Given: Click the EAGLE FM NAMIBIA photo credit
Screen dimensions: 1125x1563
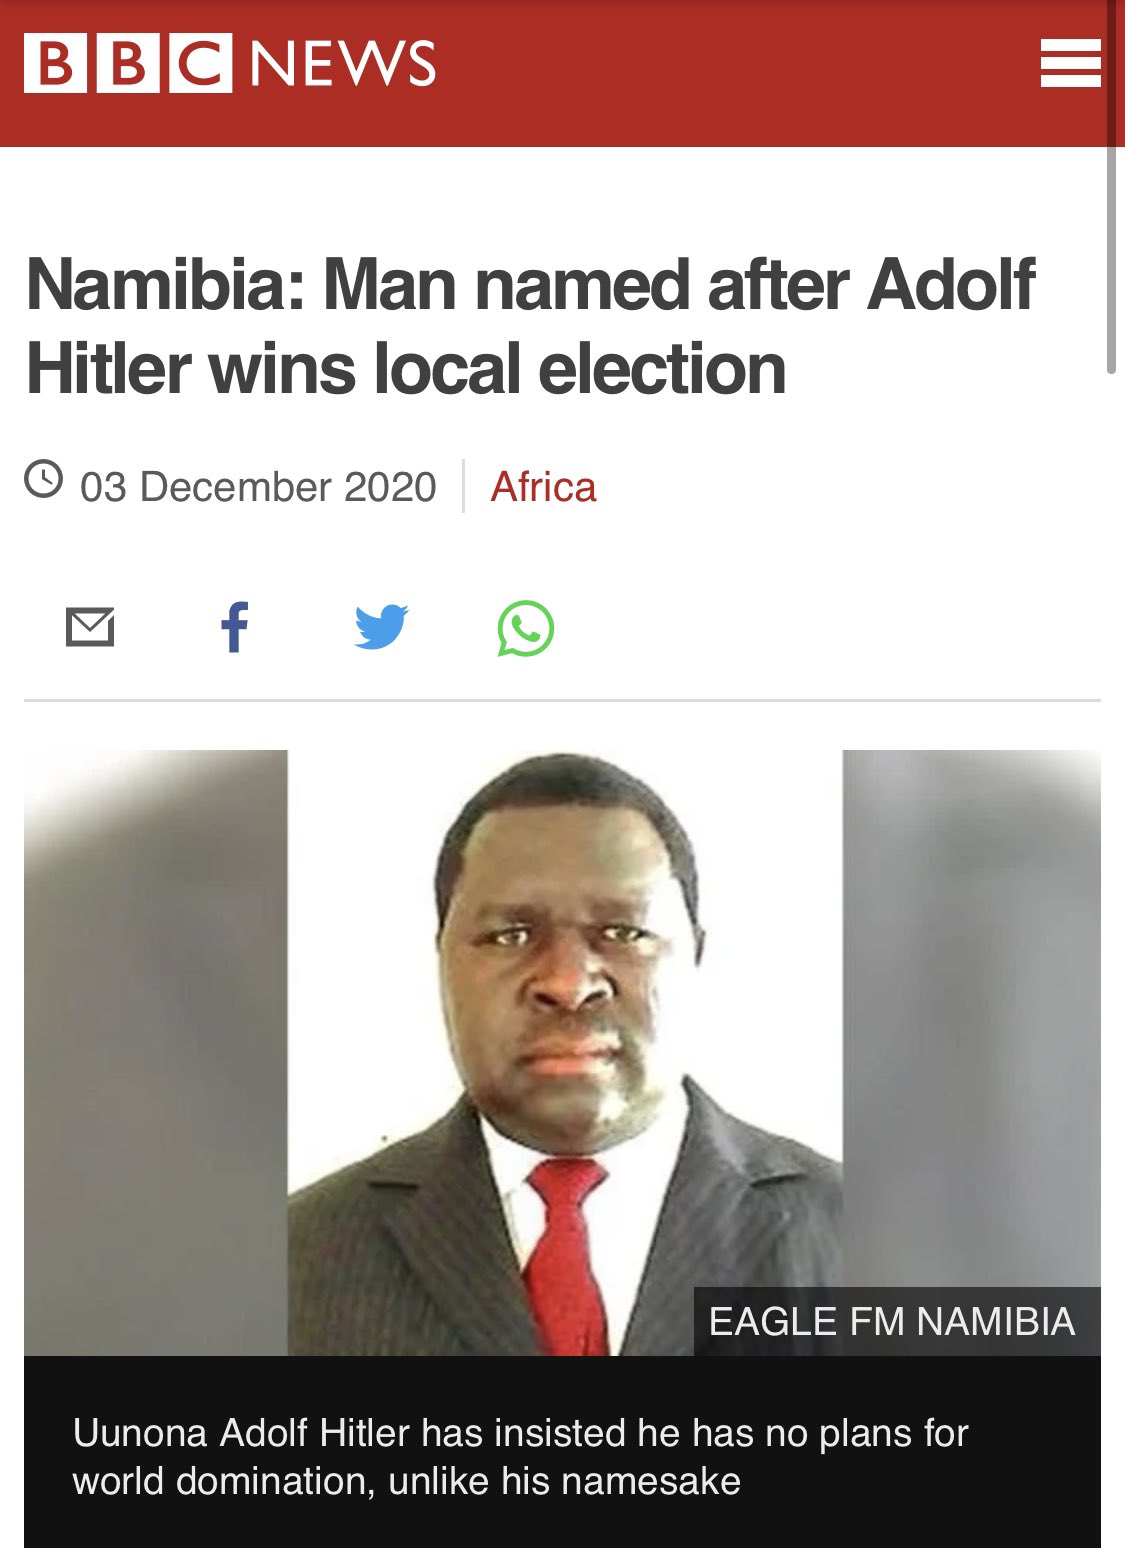Looking at the screenshot, I should [891, 1321].
